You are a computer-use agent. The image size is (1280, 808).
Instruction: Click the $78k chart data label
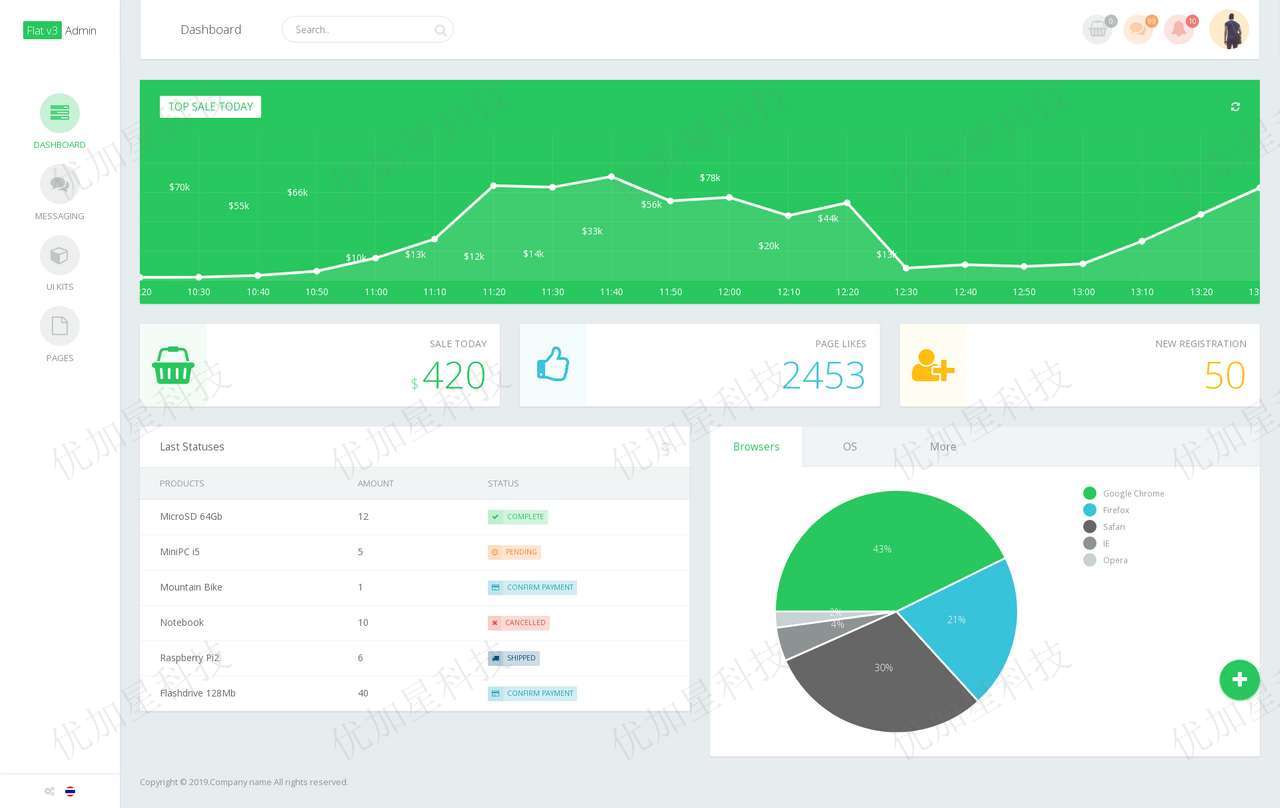(x=710, y=178)
